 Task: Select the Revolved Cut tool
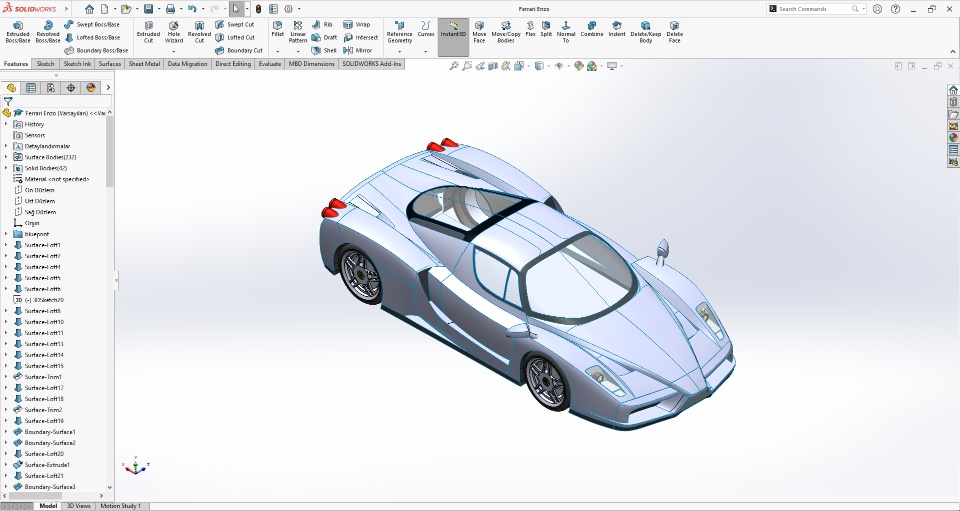199,30
